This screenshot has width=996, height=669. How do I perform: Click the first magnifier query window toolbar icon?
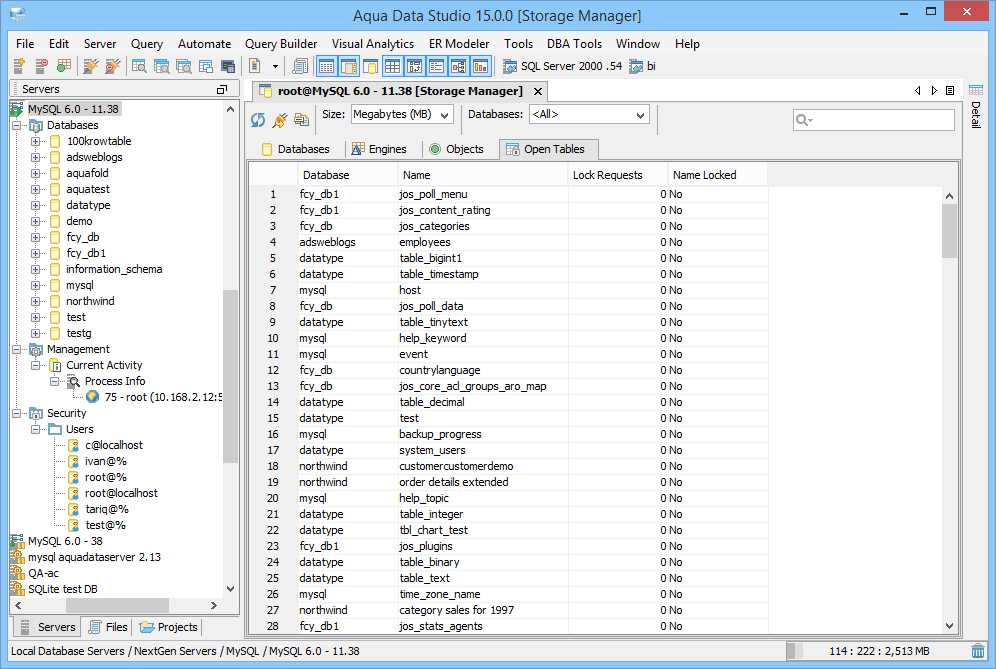(138, 65)
